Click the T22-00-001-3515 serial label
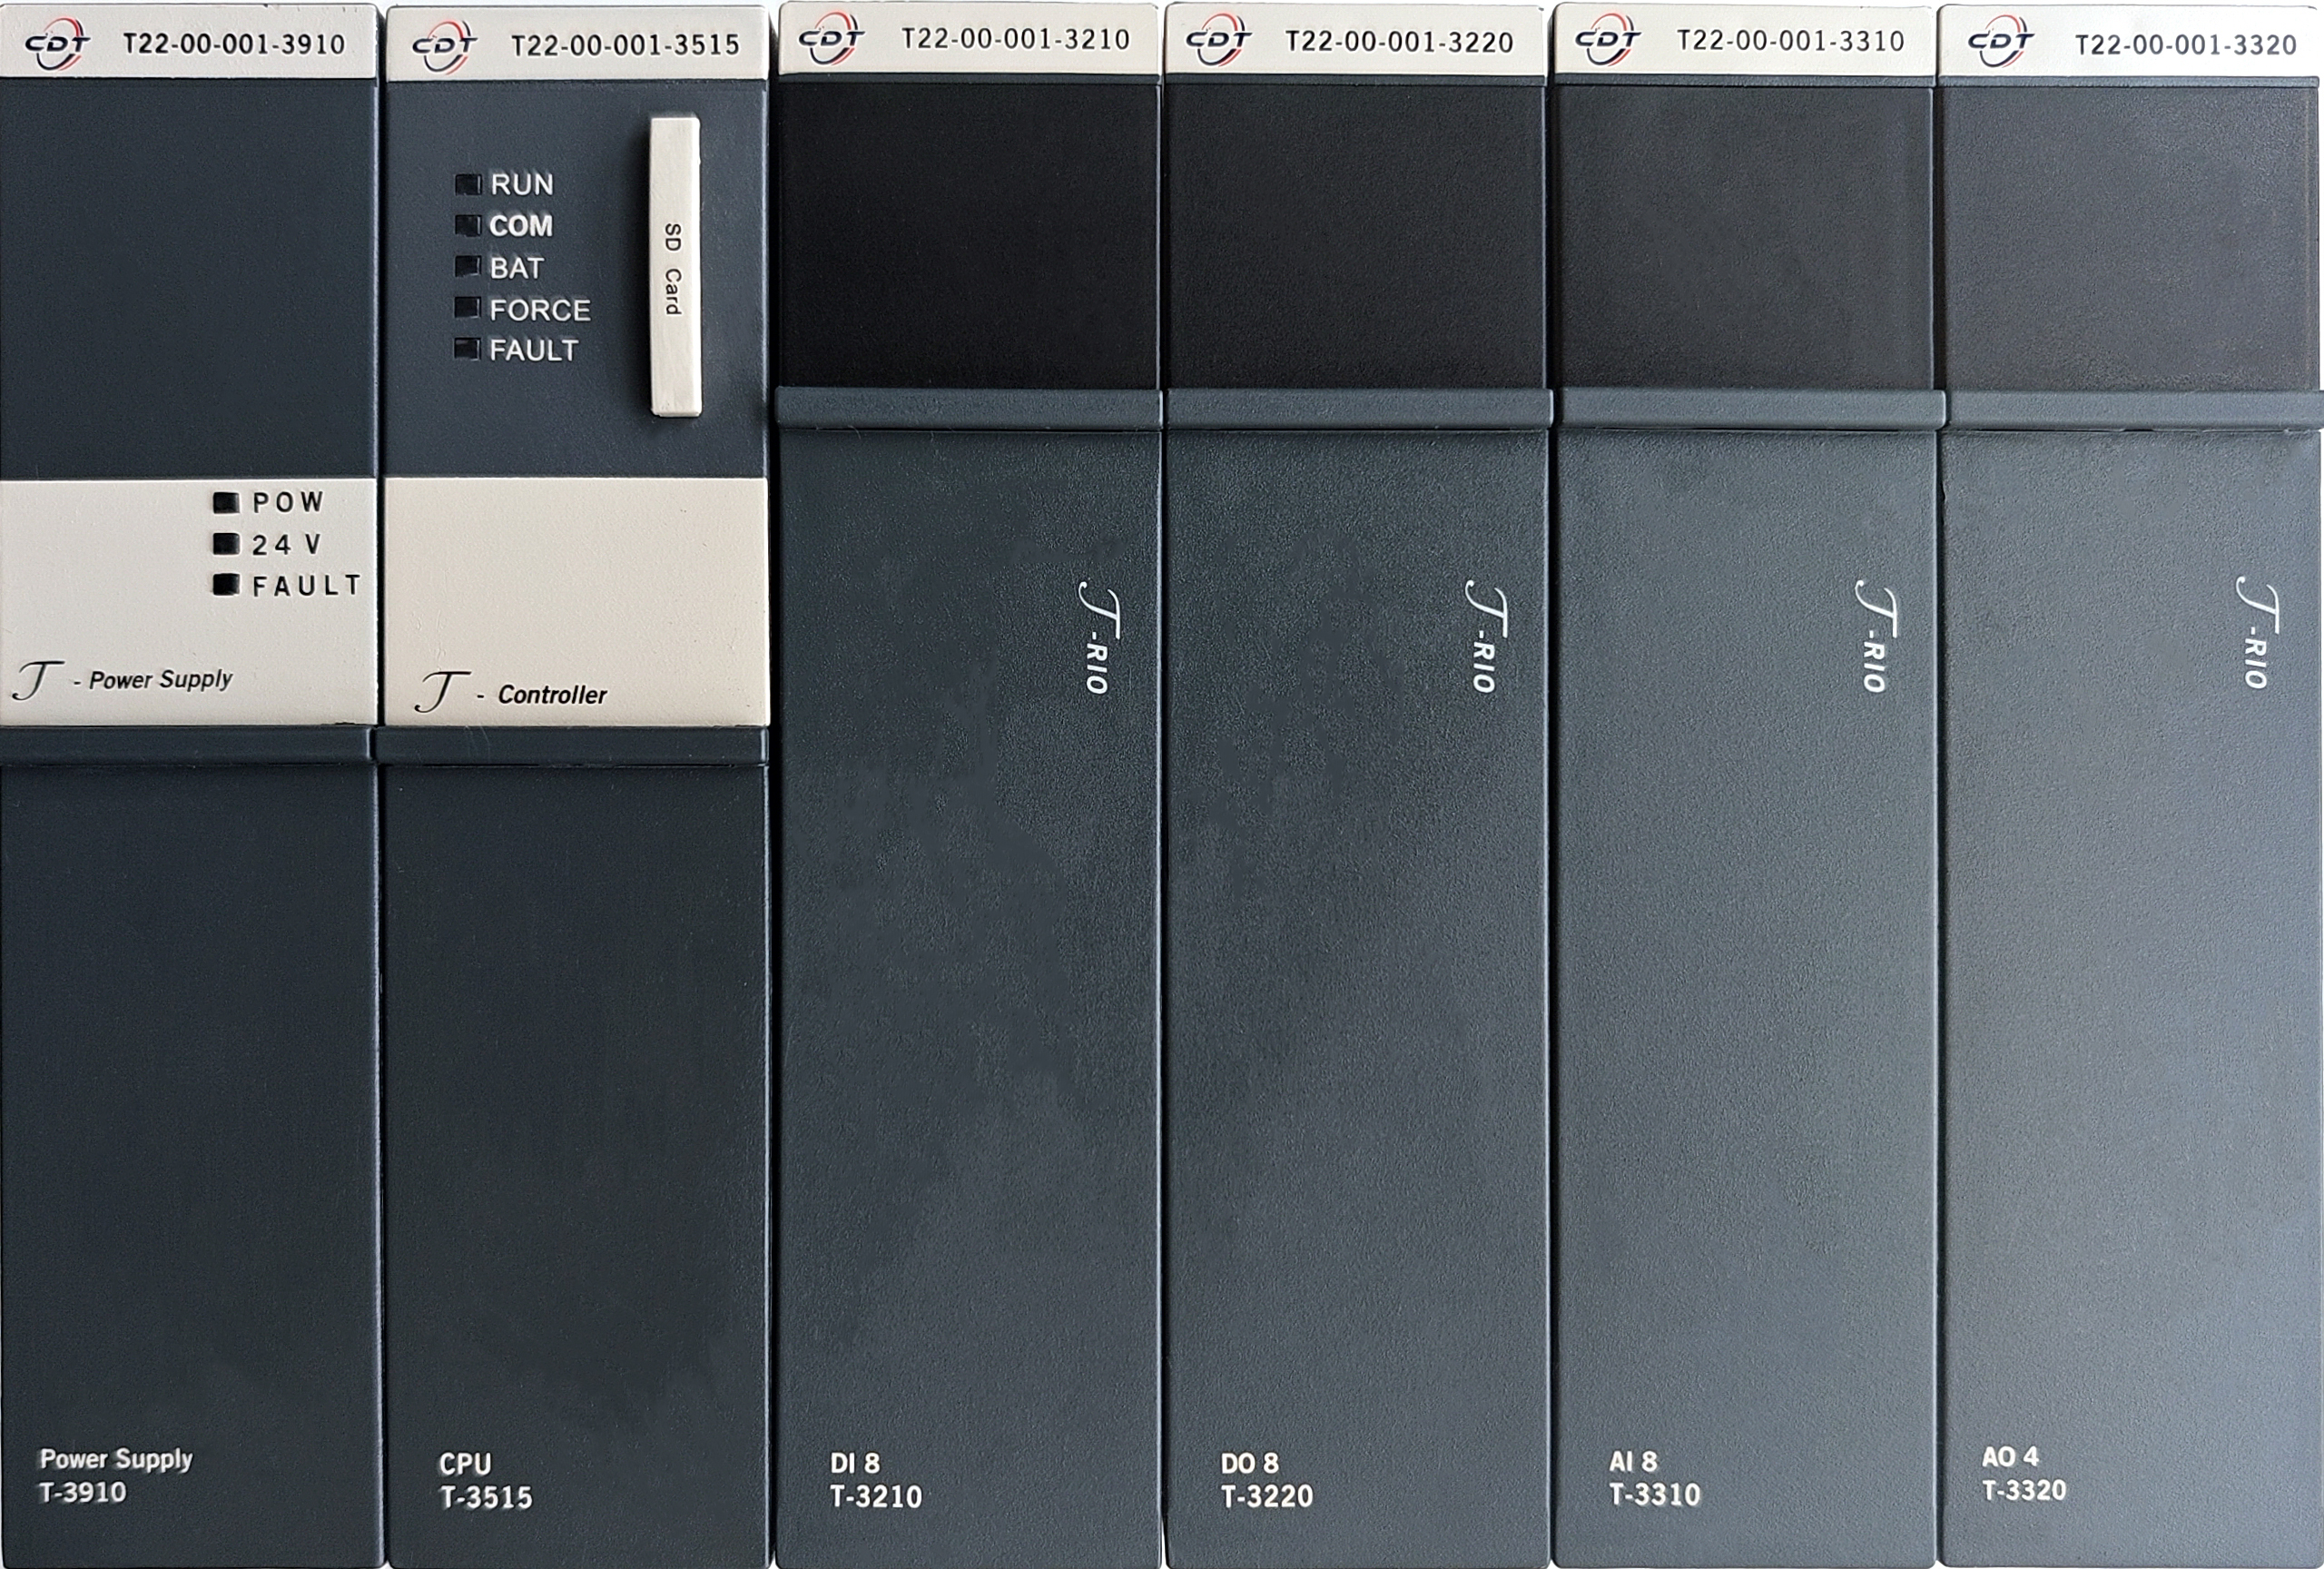The height and width of the screenshot is (1569, 2324). (x=625, y=46)
